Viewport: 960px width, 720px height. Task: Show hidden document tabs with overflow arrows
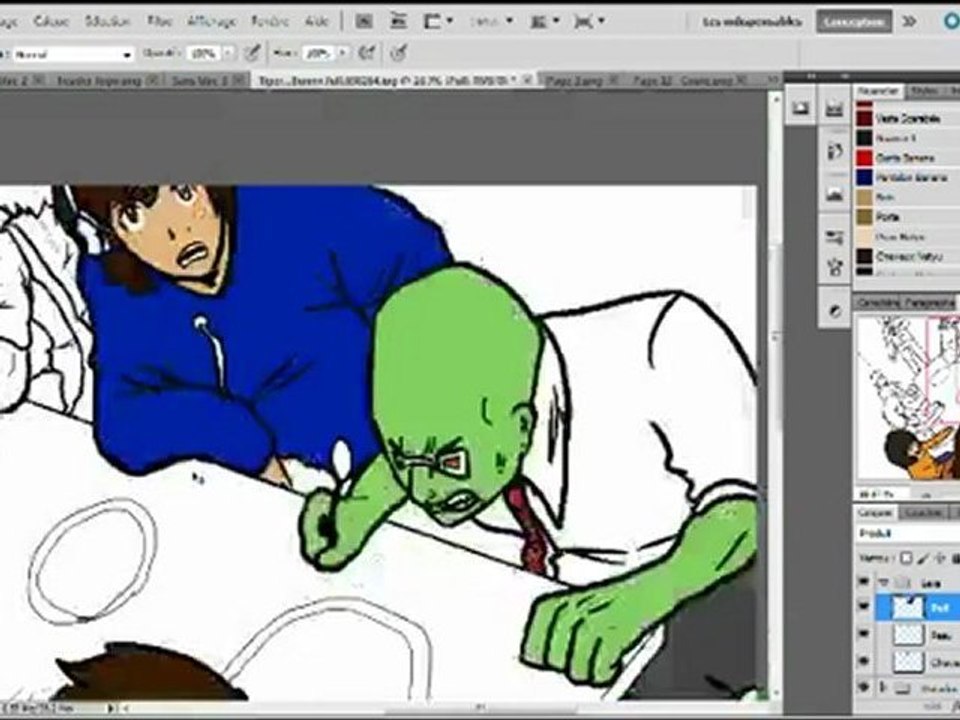pyautogui.click(x=772, y=80)
